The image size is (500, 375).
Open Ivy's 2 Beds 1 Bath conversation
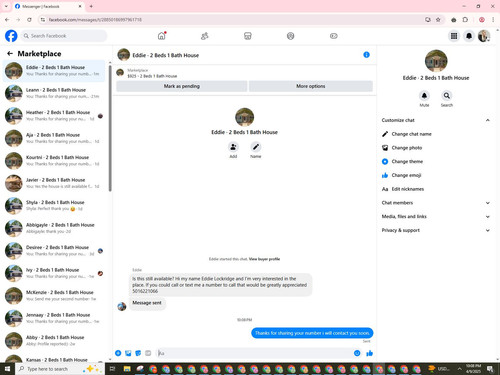pos(53,273)
